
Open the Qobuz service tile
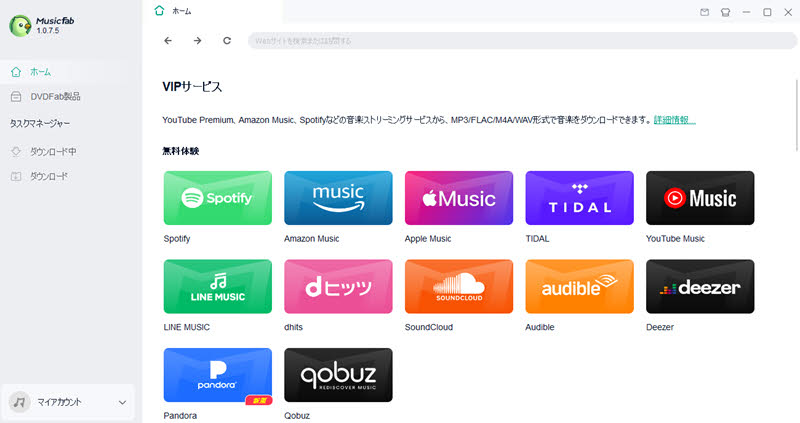point(338,375)
